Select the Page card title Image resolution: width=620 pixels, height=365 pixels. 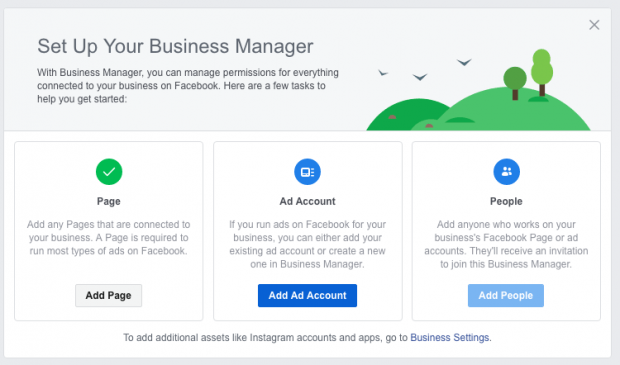click(x=109, y=201)
